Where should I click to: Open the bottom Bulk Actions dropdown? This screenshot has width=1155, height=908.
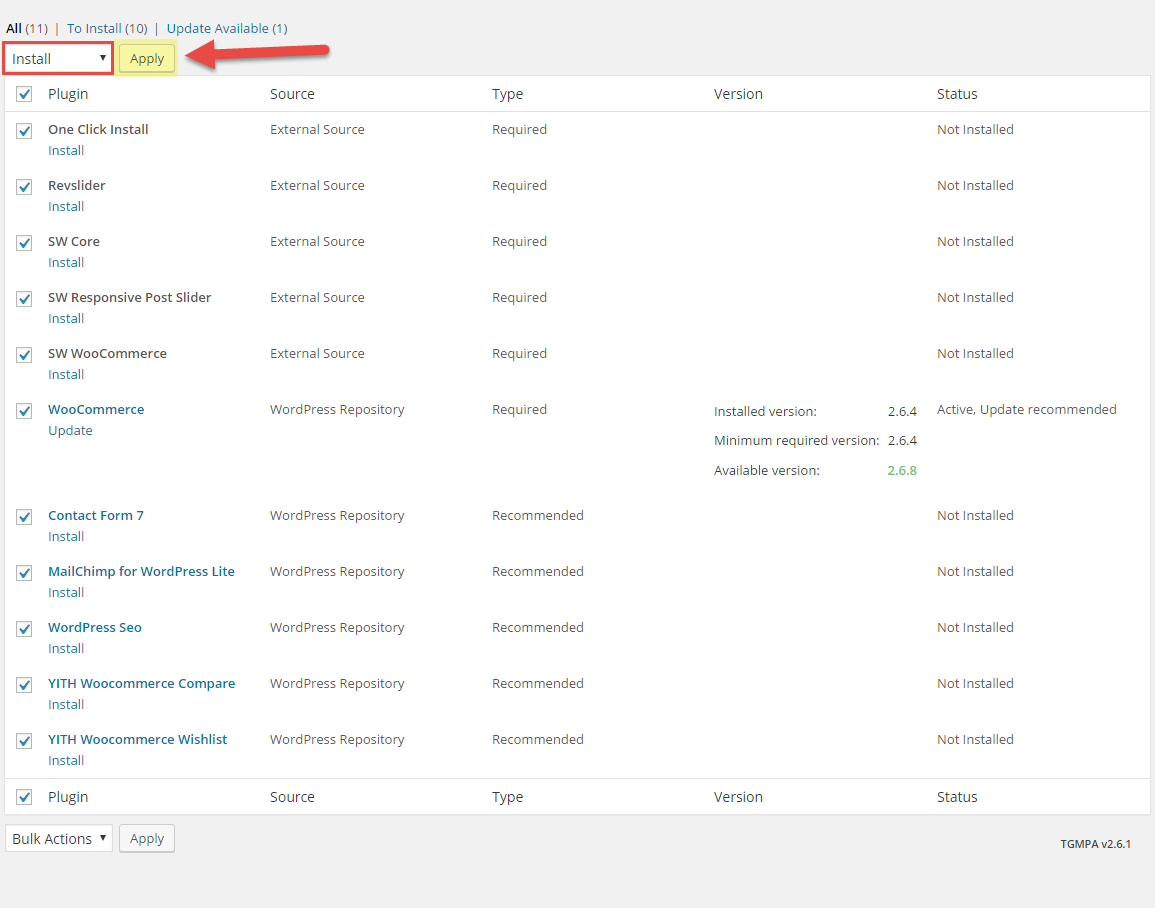[59, 839]
